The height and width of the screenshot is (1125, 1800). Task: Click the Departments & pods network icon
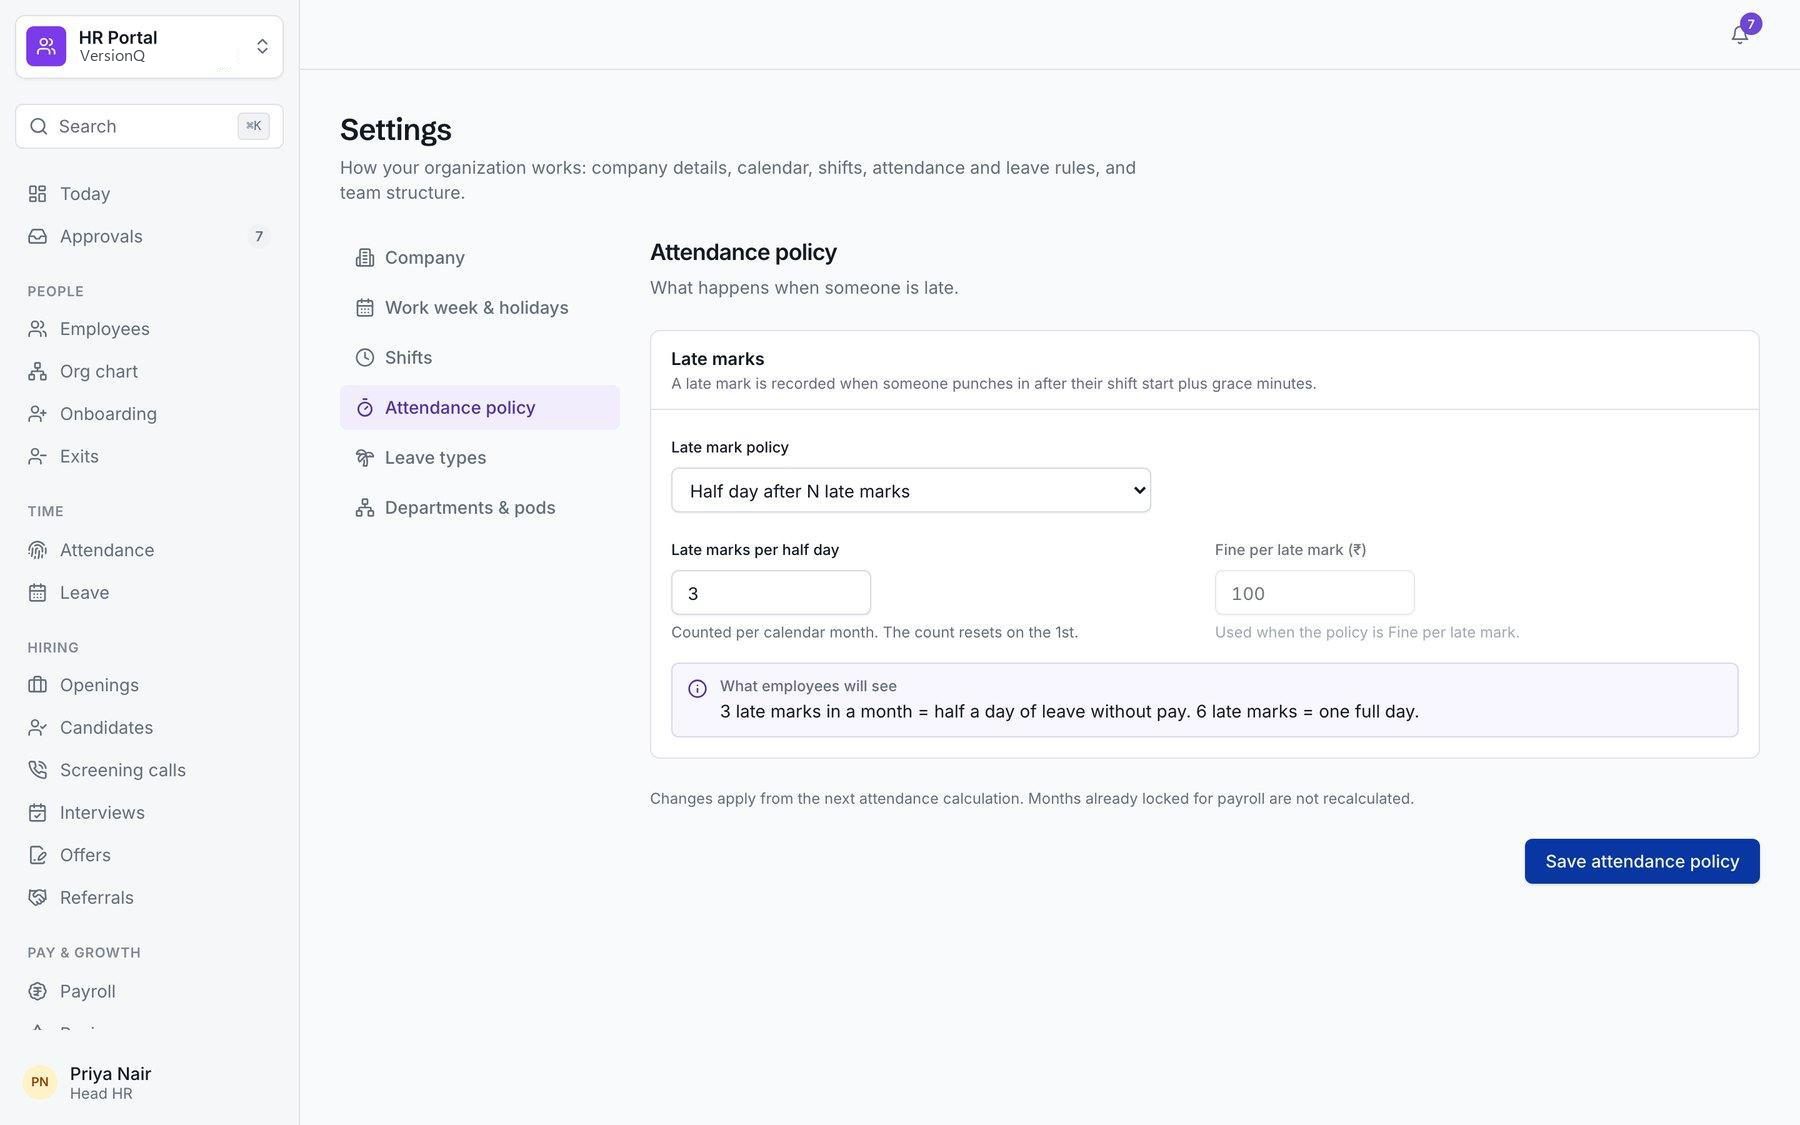click(x=365, y=508)
